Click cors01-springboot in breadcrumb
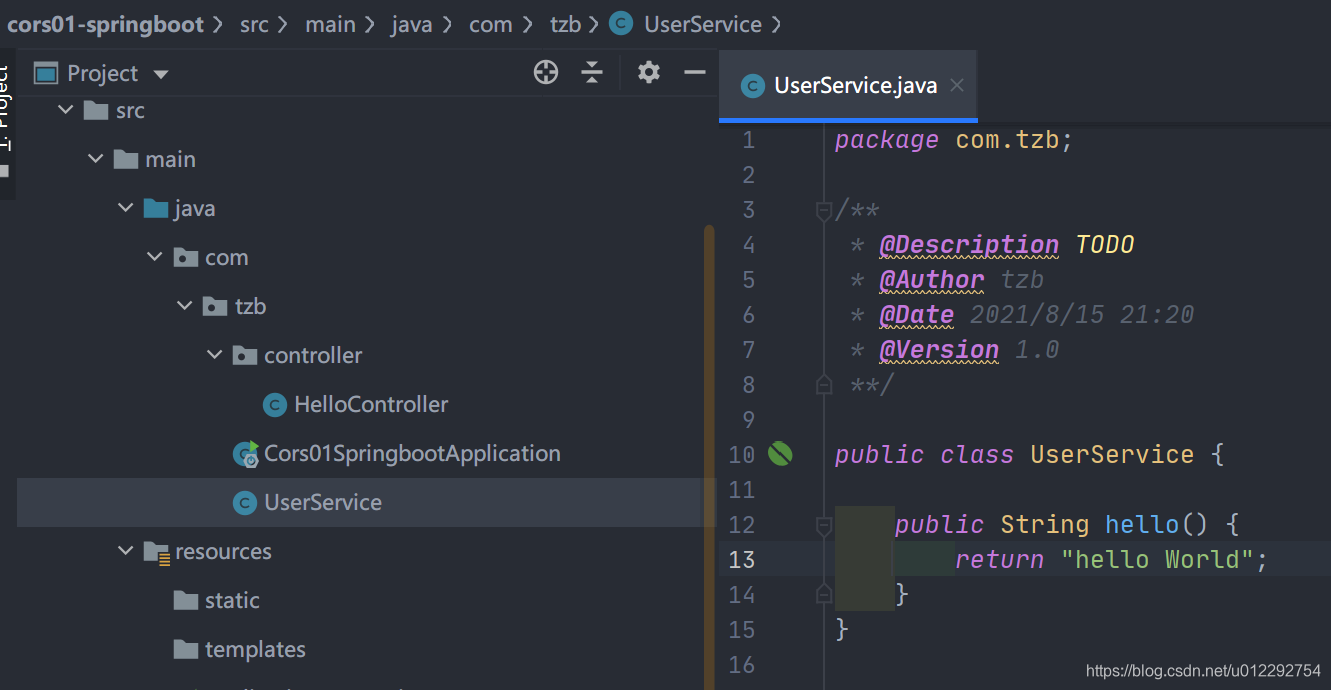Screen dimensions: 1331x690 (105, 24)
